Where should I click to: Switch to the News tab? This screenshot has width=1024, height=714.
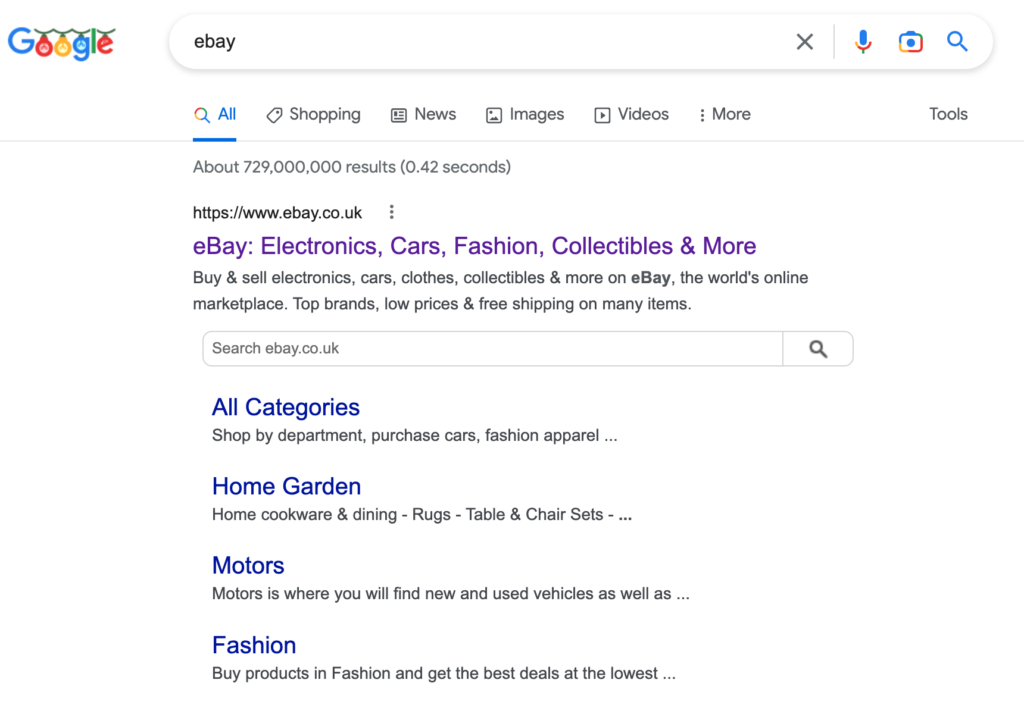(x=423, y=115)
